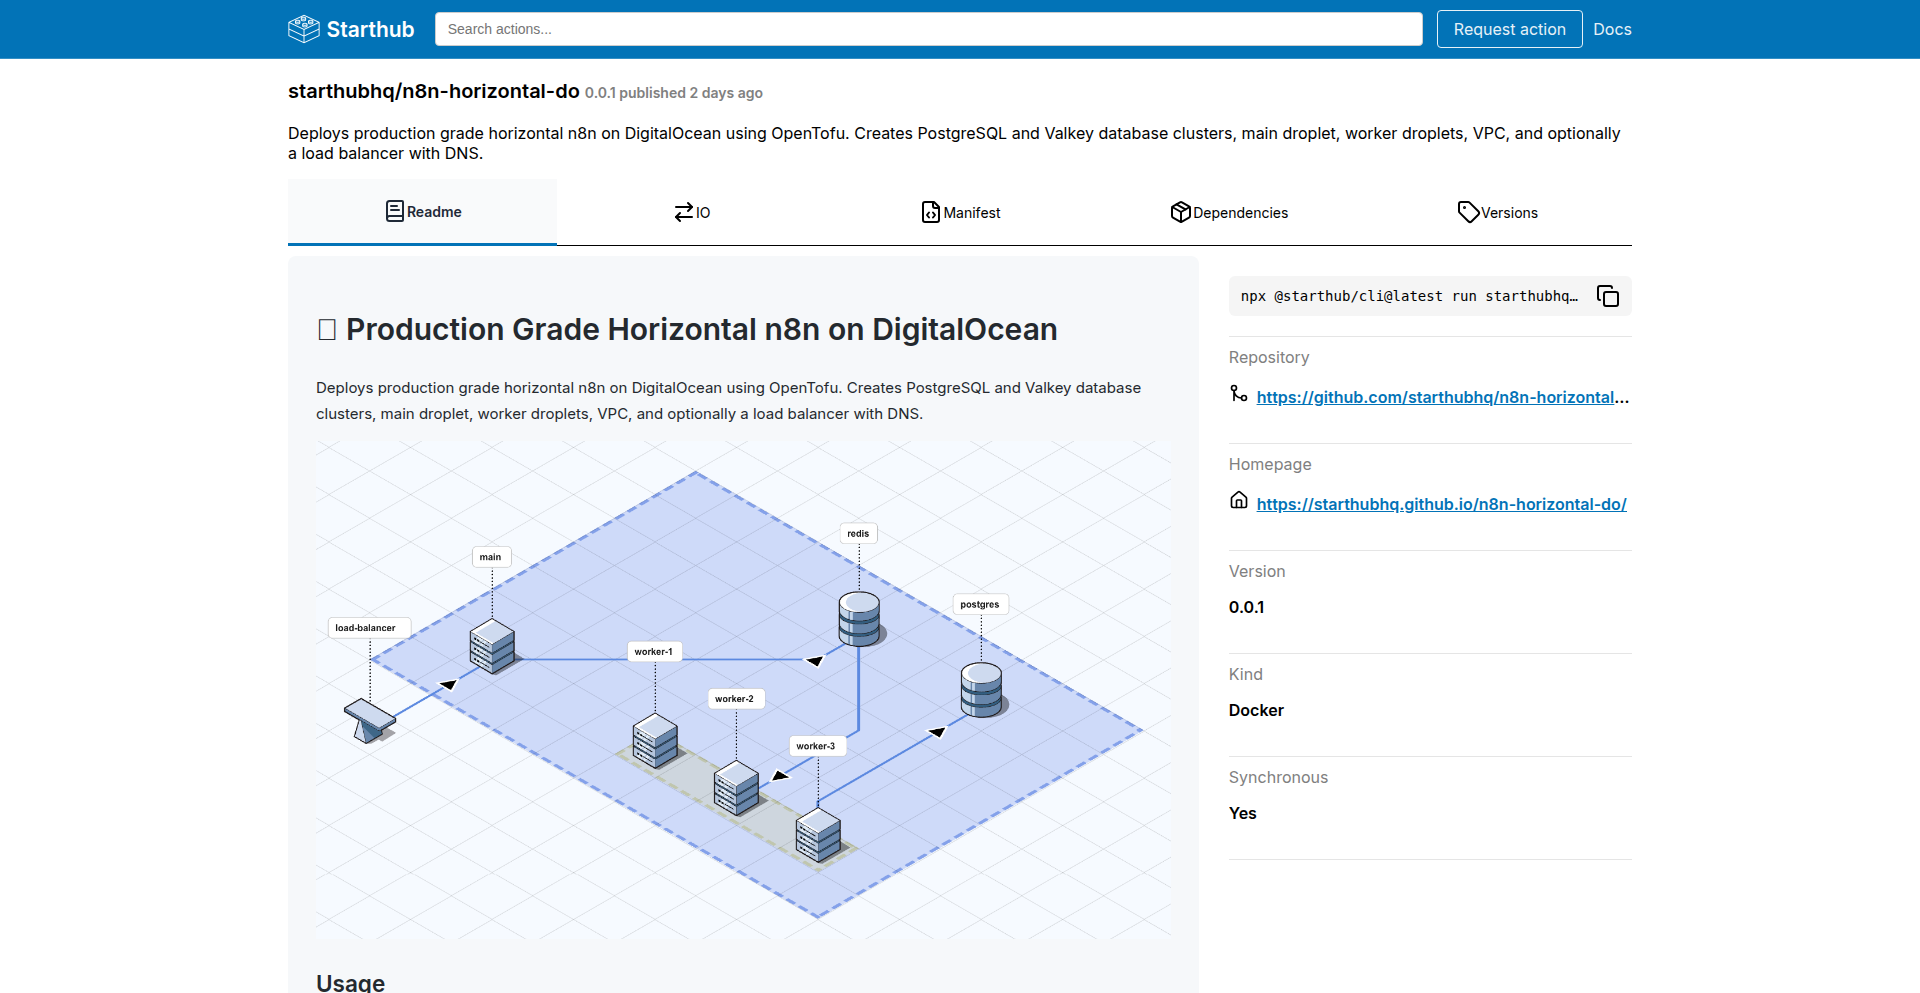This screenshot has width=1920, height=993.
Task: Click the Starthub brand name text
Action: click(370, 29)
